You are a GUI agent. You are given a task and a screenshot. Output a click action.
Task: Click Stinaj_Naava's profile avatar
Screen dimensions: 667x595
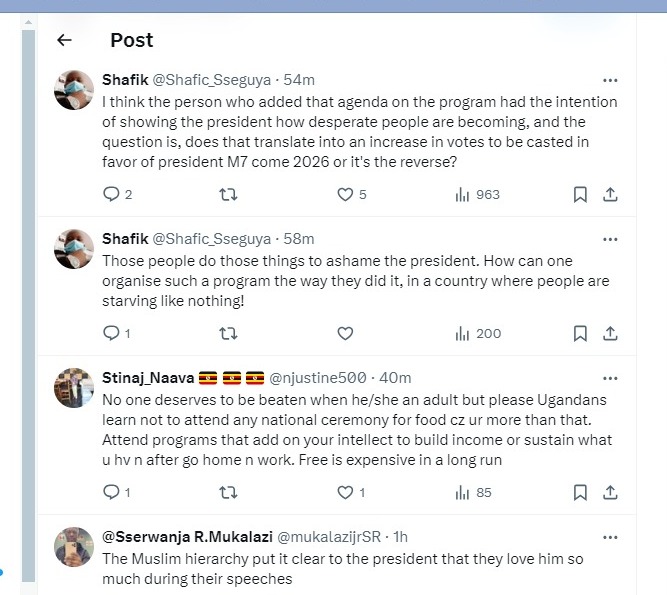pyautogui.click(x=74, y=388)
